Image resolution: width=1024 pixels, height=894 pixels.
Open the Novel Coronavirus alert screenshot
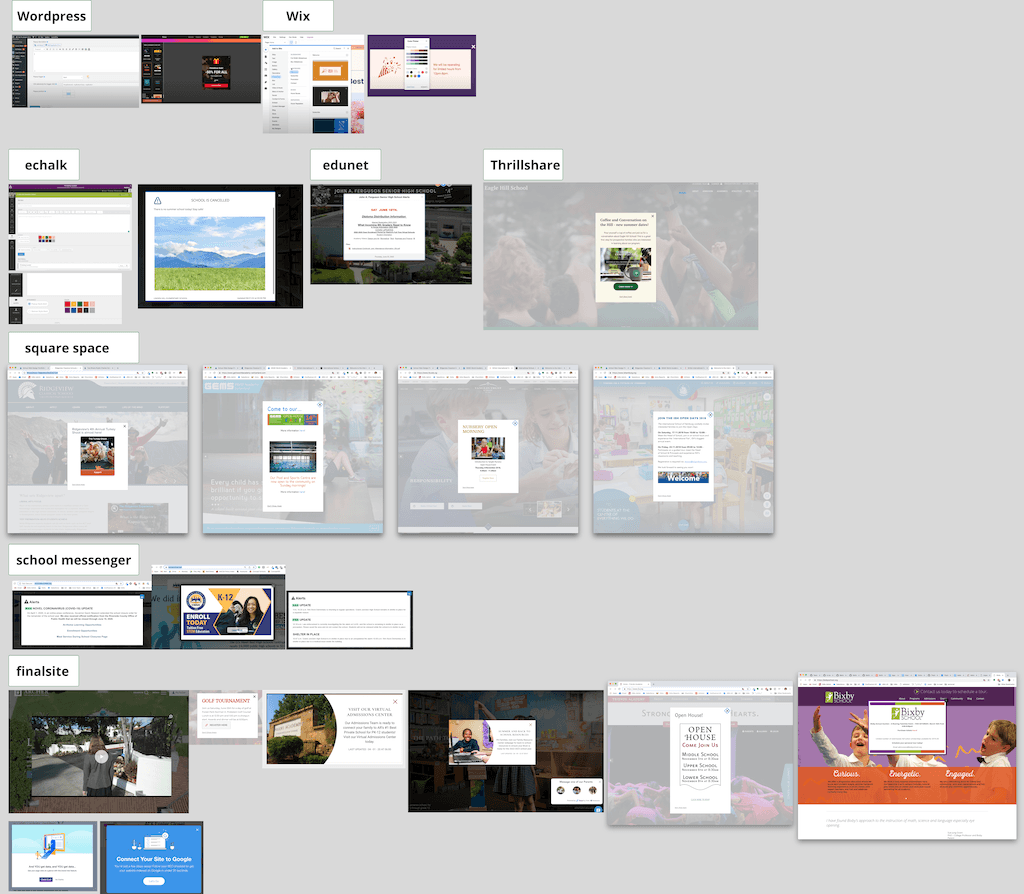tap(82, 614)
